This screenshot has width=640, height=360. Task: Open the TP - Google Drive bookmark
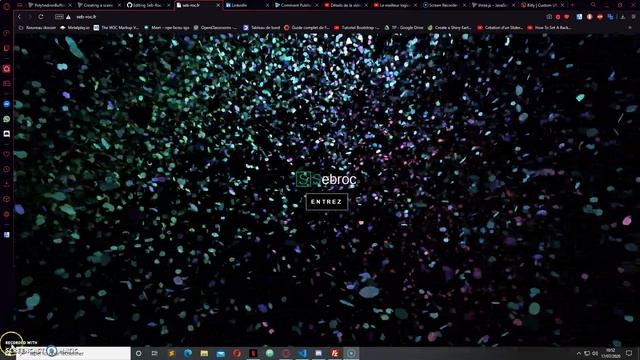404,28
